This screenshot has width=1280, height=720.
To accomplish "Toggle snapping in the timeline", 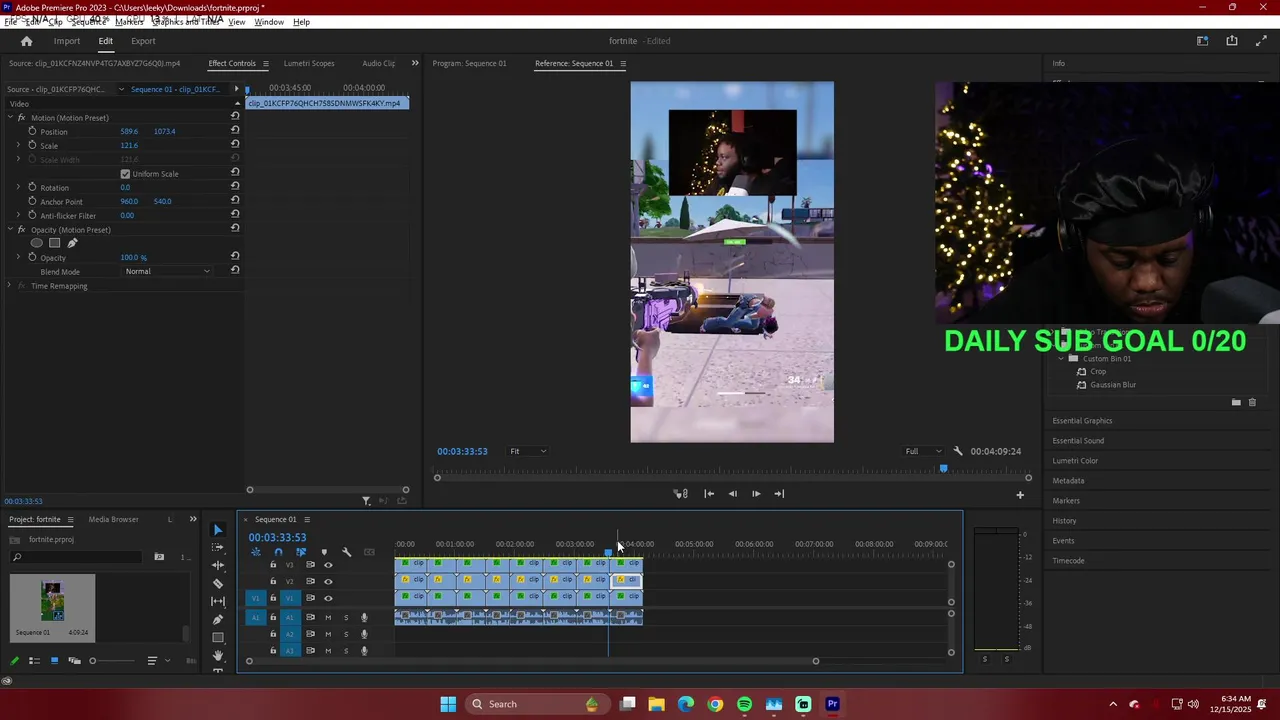I will tap(278, 552).
